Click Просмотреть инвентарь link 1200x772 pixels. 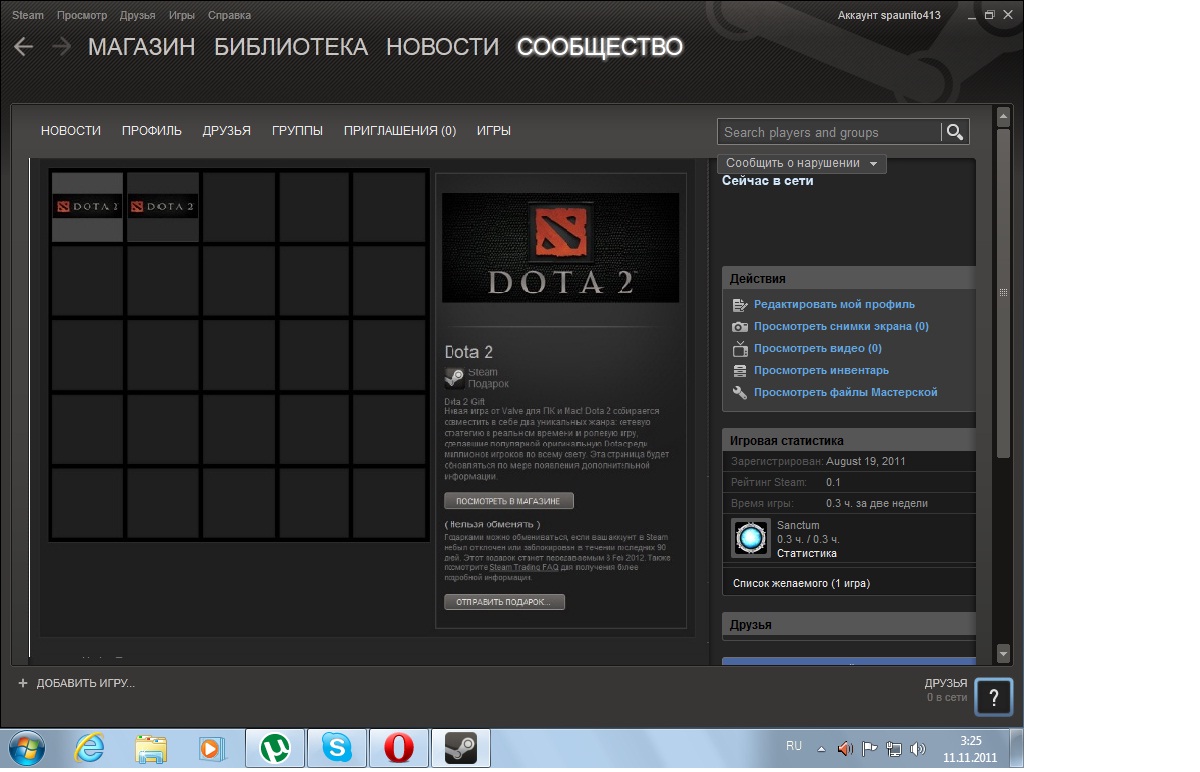[x=822, y=371]
